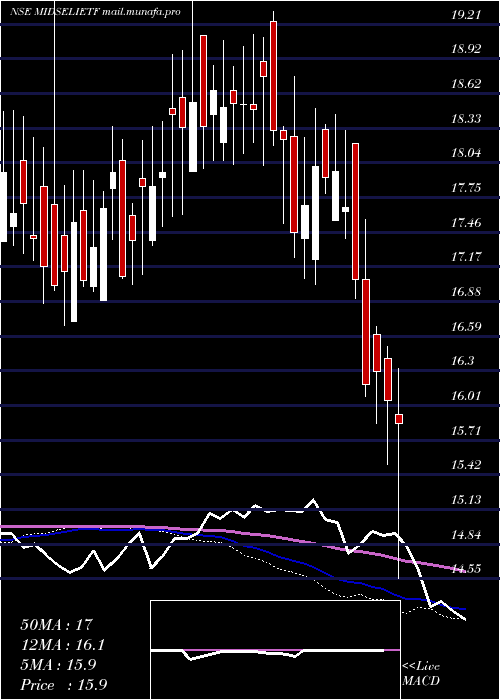
Task: Click the 12MA : 16.1 legend value
Action: coord(62,645)
